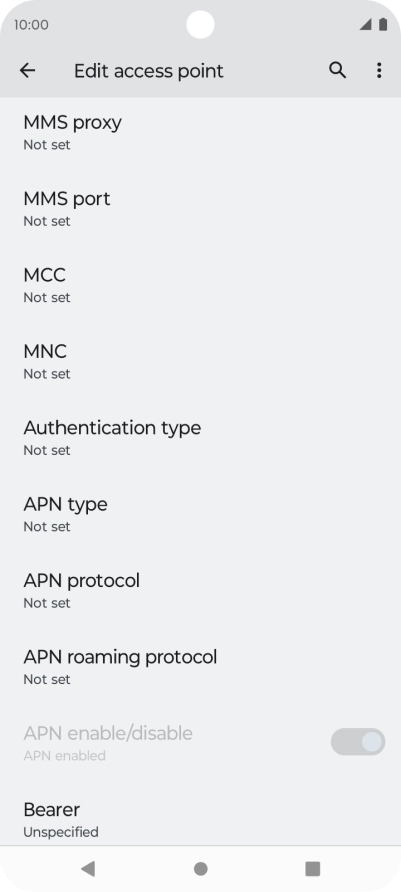The image size is (401, 892).
Task: Tap the clock showing 10:00
Action: [31, 25]
